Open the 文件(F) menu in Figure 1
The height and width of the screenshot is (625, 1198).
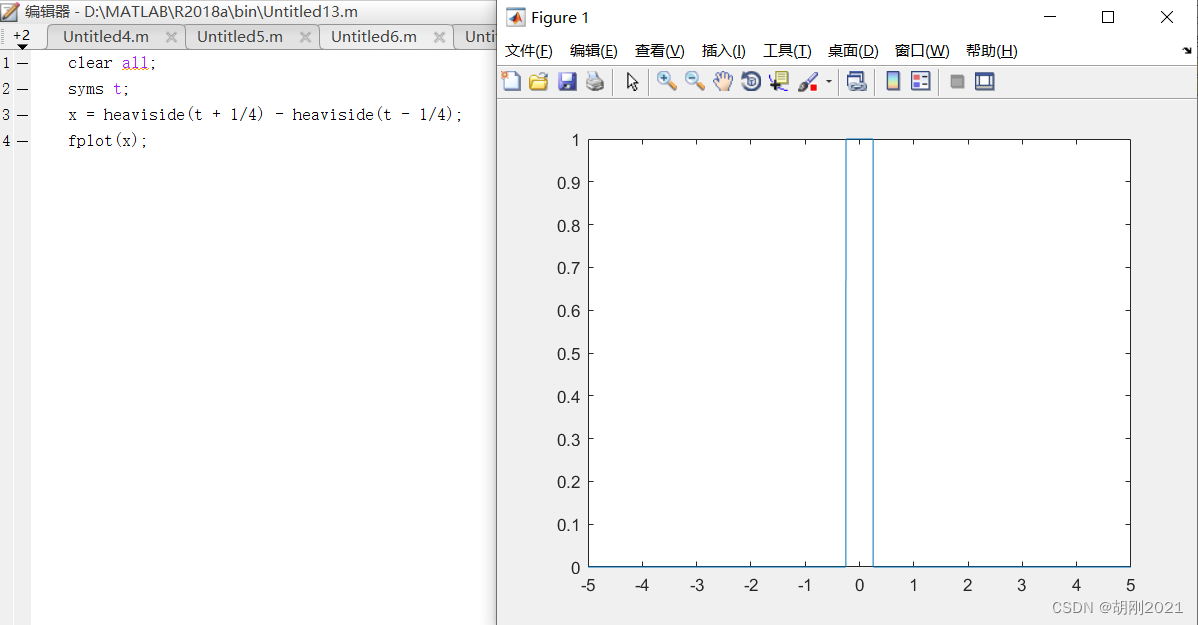coord(529,51)
